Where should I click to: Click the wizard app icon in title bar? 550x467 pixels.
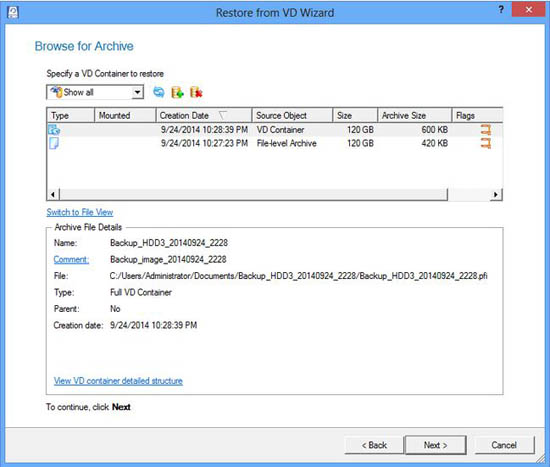(x=13, y=13)
